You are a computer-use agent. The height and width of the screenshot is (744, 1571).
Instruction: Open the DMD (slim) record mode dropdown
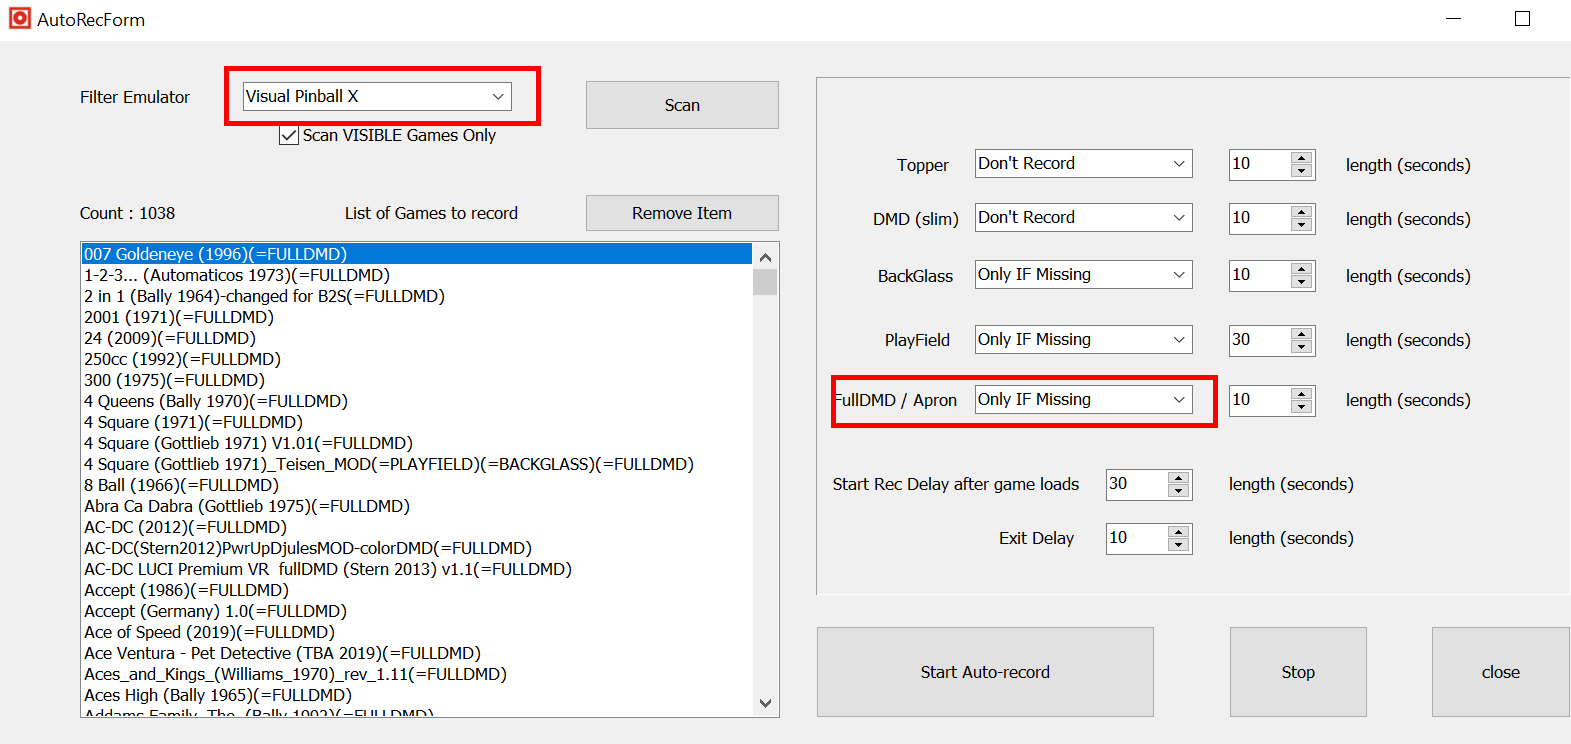tap(1084, 218)
